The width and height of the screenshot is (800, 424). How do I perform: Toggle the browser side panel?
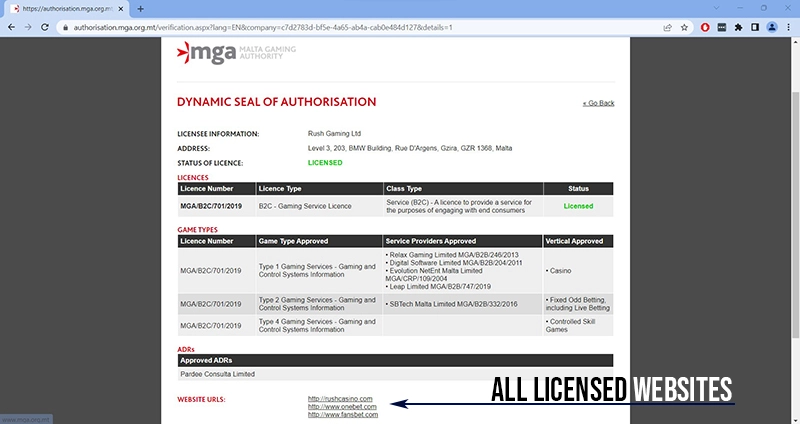[755, 28]
